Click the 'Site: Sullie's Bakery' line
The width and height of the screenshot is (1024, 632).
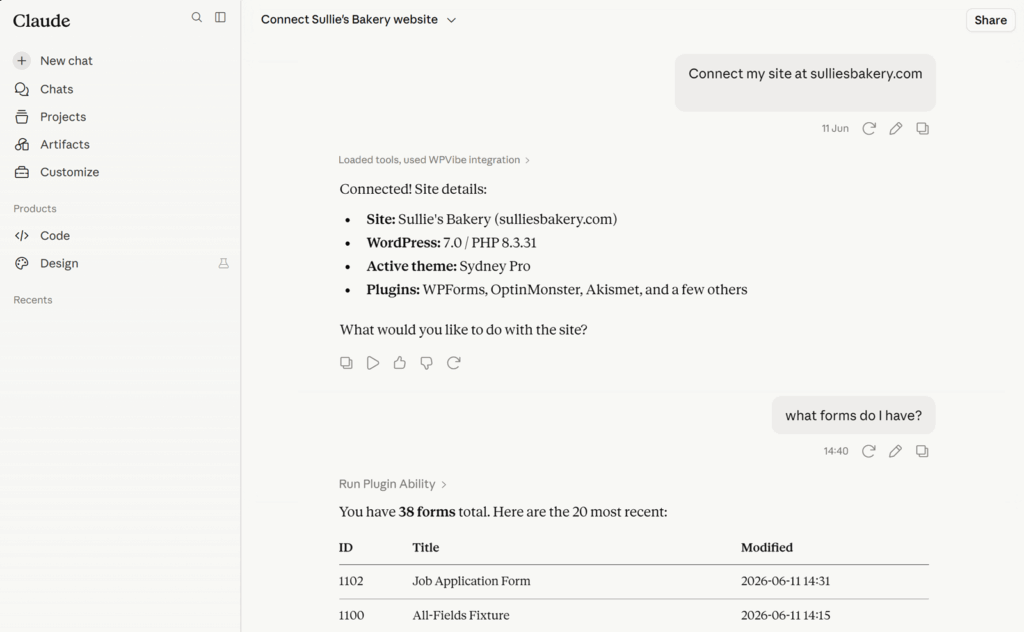[491, 219]
